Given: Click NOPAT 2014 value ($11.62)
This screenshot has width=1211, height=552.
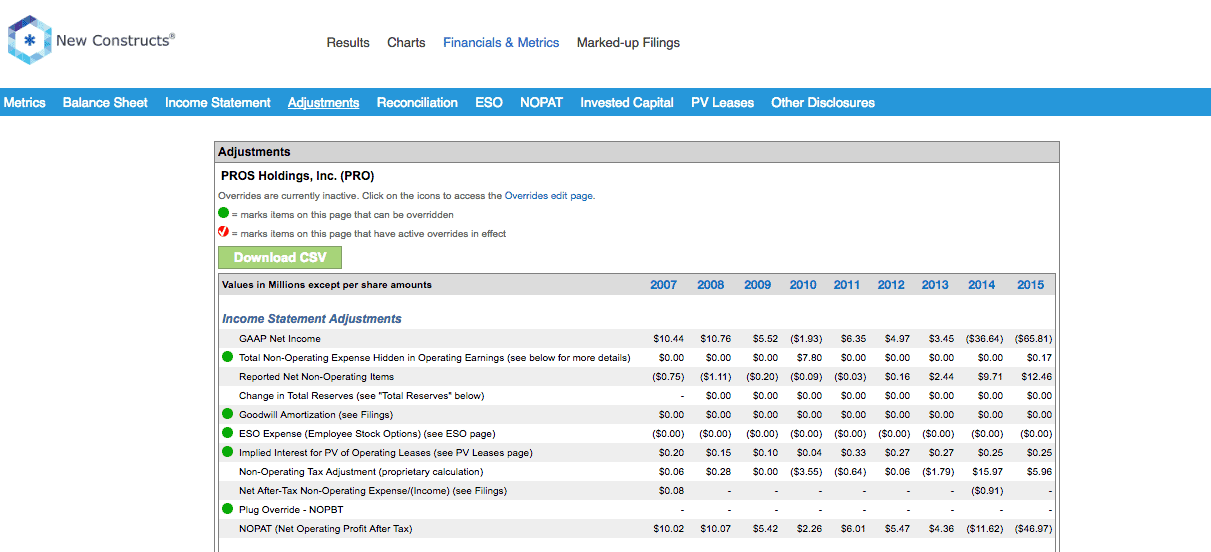Looking at the screenshot, I should tap(985, 528).
